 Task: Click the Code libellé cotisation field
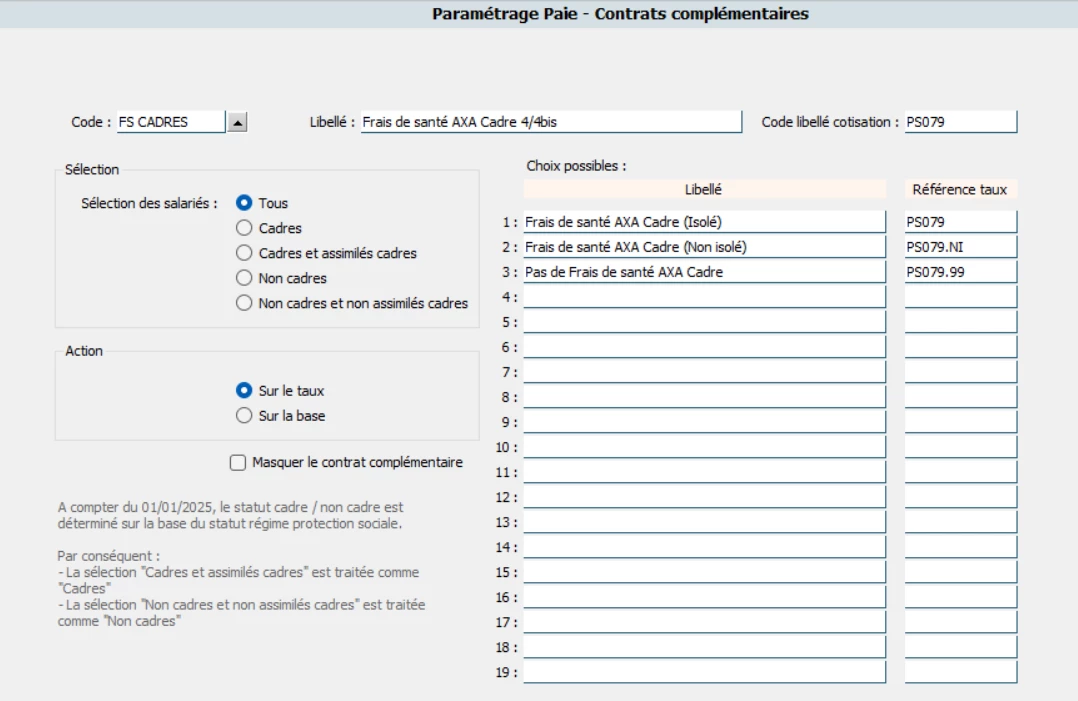coord(960,122)
